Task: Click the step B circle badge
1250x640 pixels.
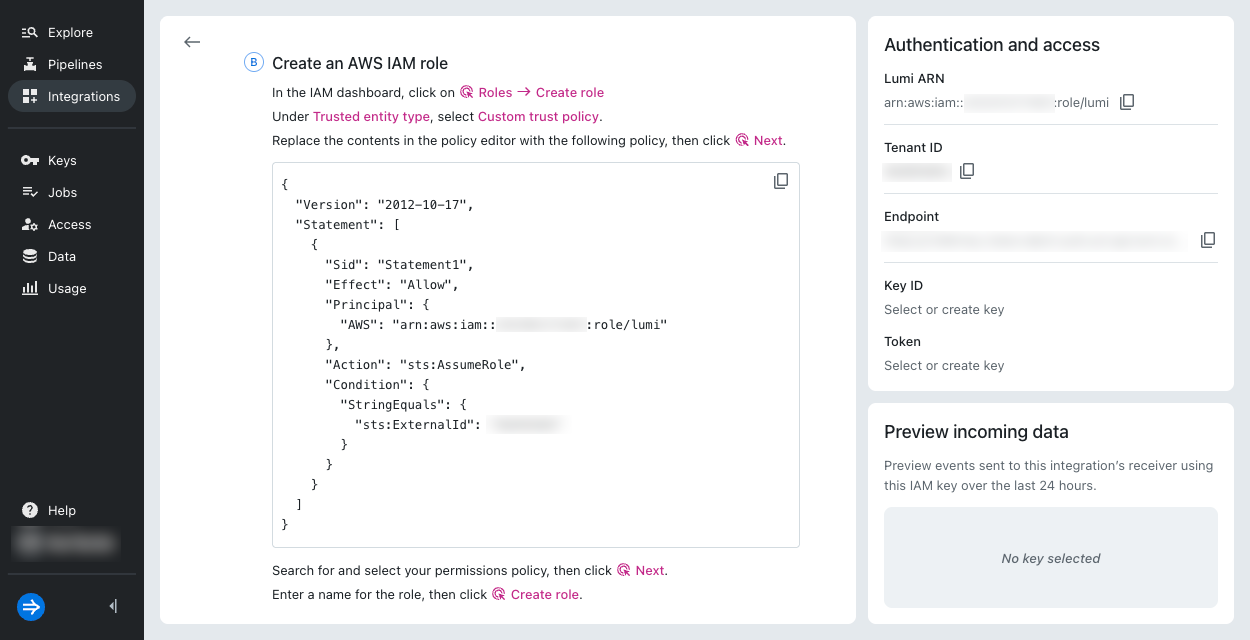Action: point(254,63)
